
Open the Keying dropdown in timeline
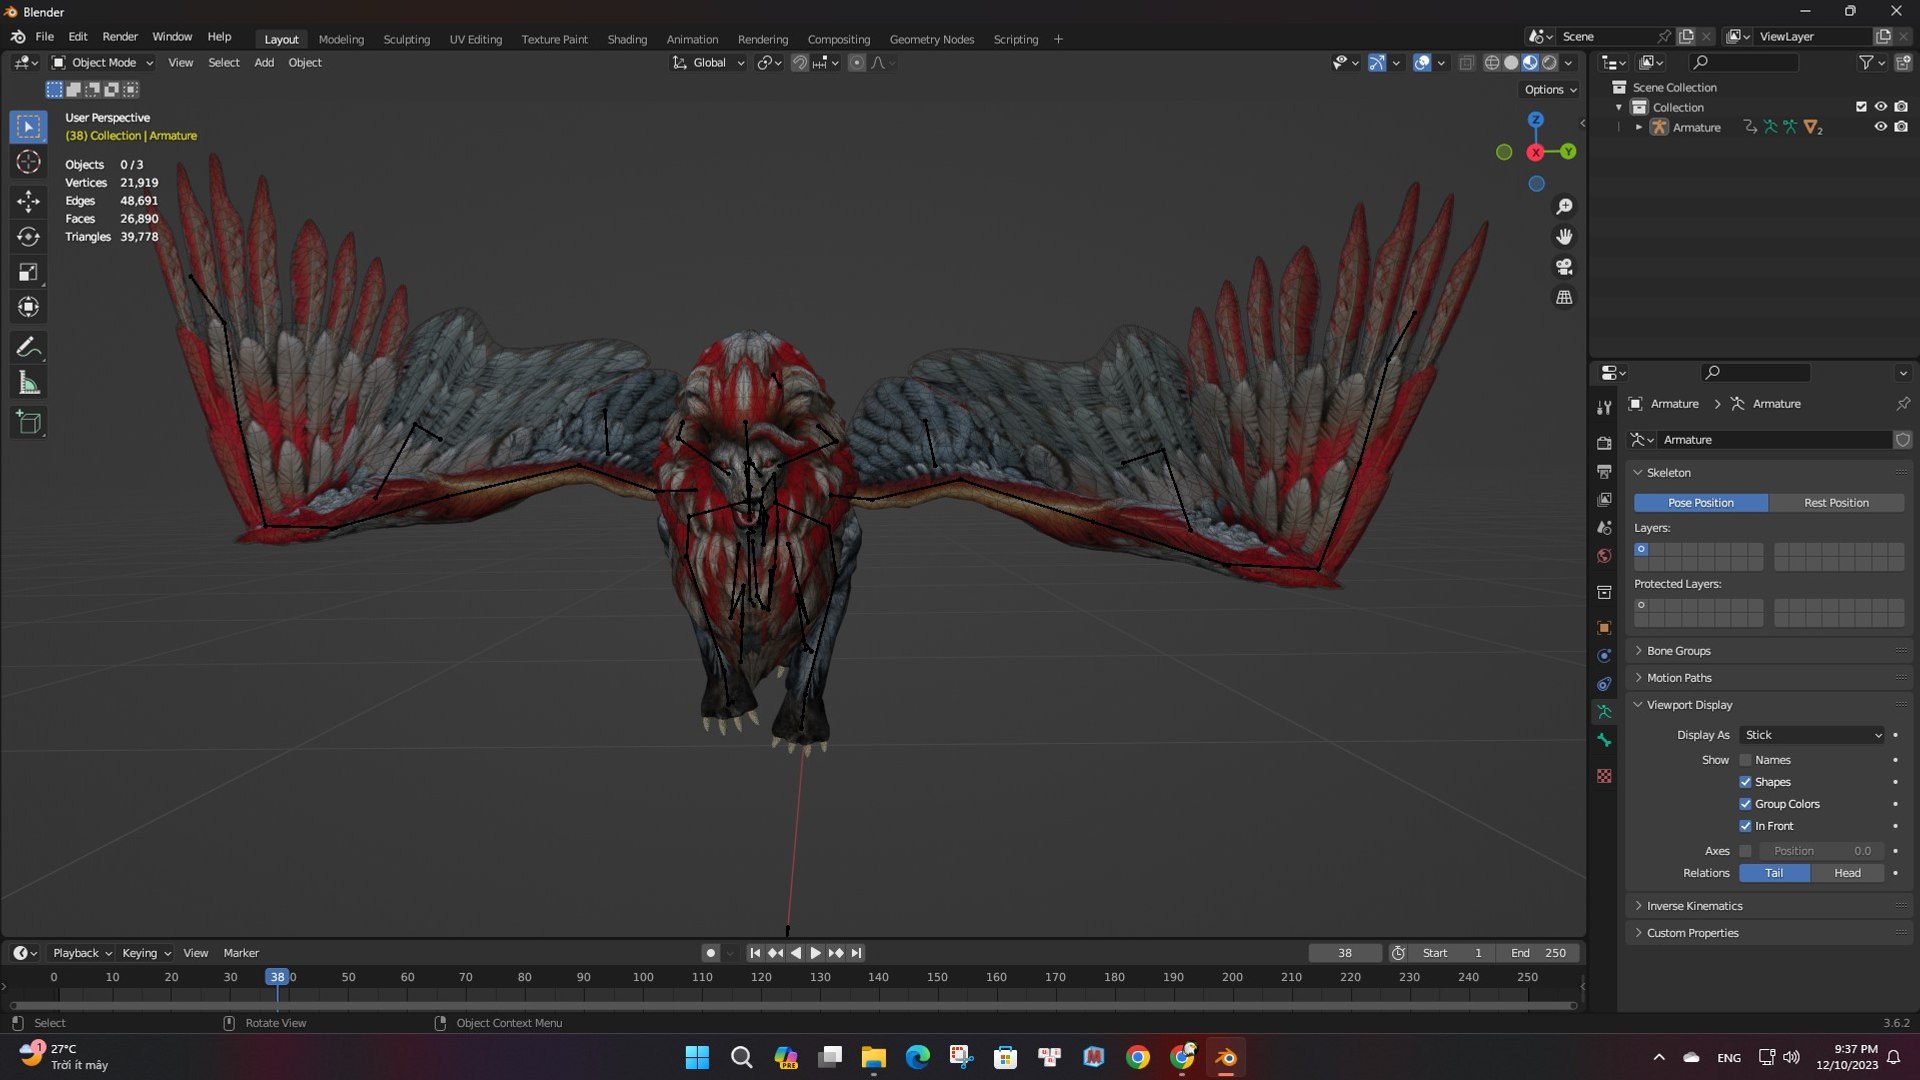click(146, 953)
